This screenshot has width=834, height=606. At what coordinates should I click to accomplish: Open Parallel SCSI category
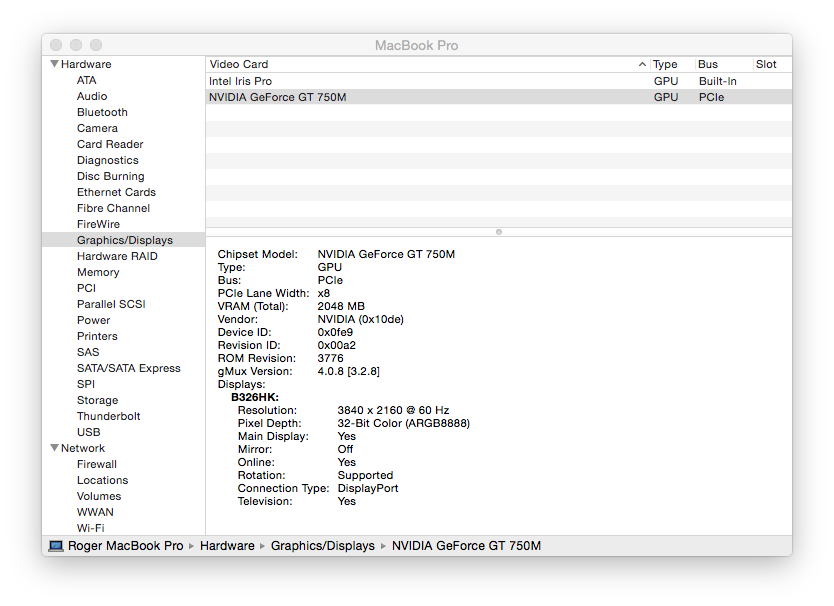pos(111,304)
